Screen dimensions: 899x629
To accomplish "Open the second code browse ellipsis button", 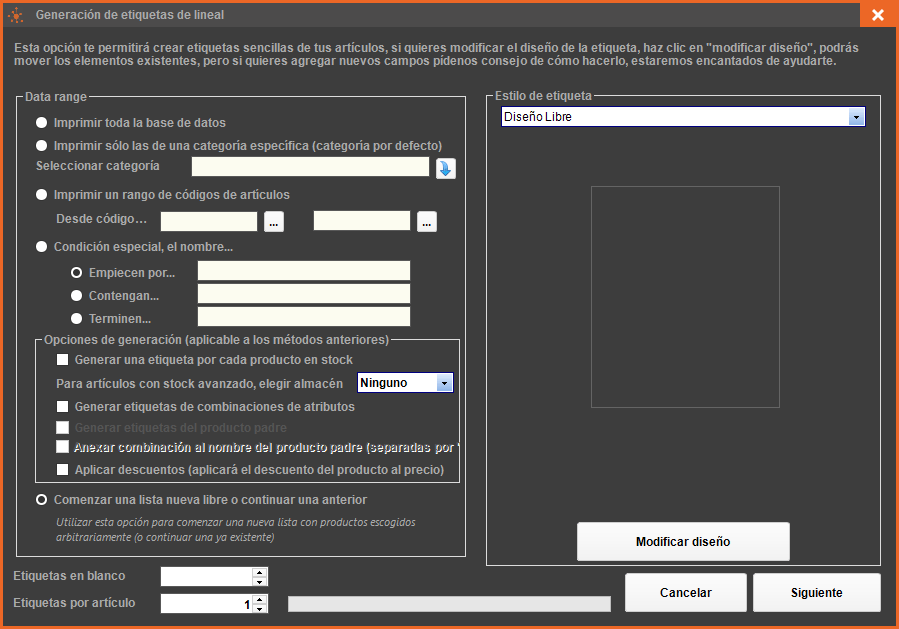I will point(427,222).
